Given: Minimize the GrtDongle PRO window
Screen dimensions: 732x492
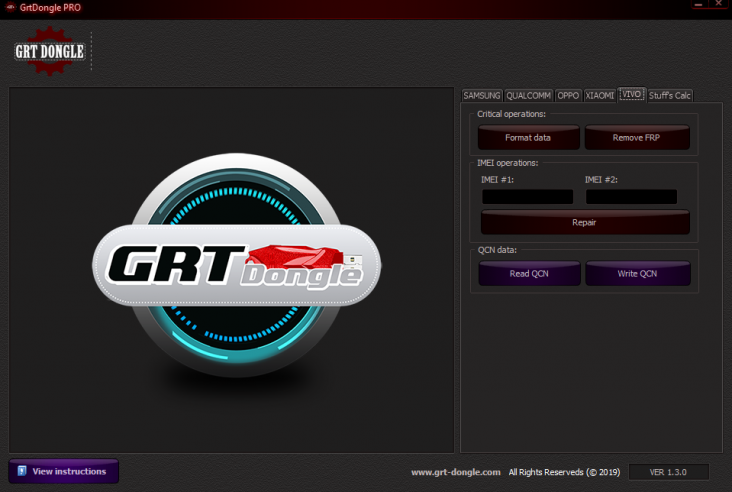Looking at the screenshot, I should (x=698, y=4).
